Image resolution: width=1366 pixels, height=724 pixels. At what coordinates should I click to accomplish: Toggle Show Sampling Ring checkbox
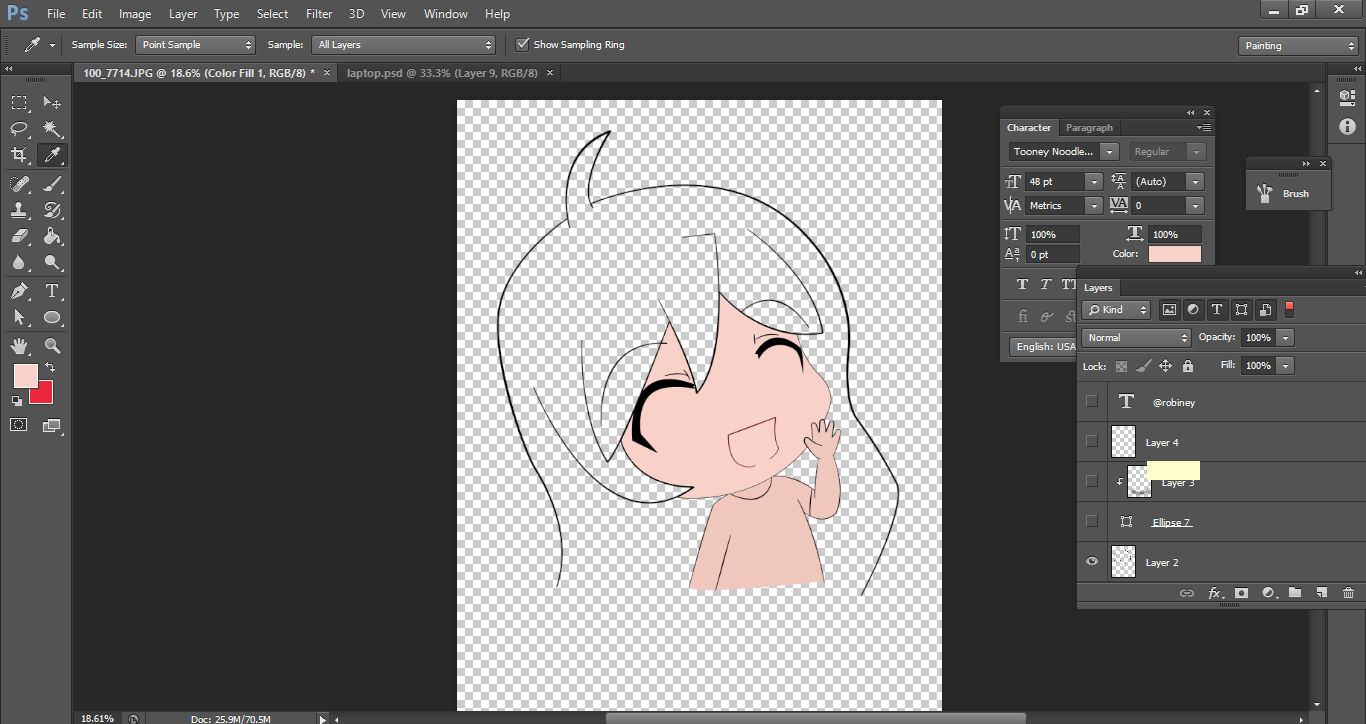522,45
